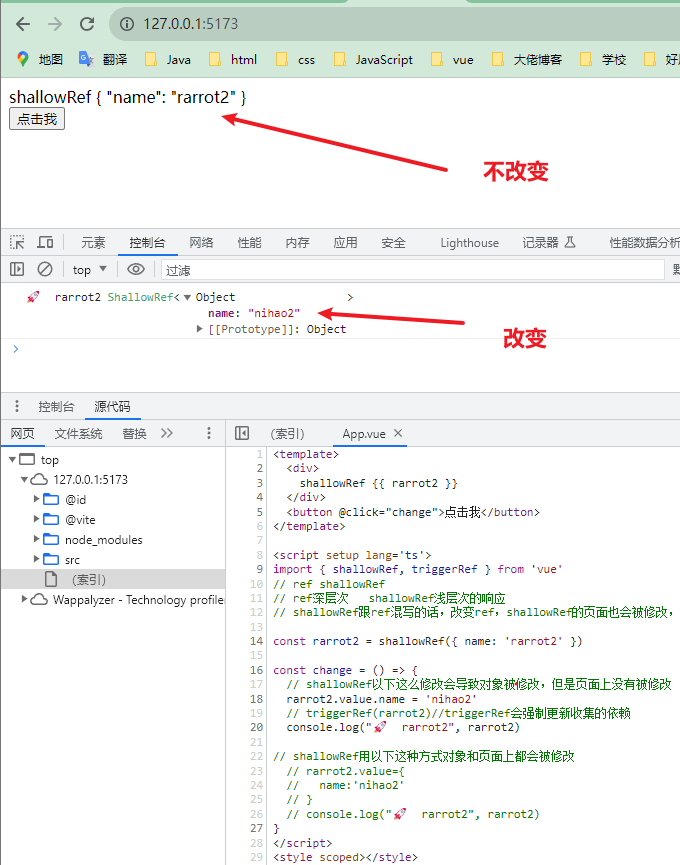
Task: Switch to the 记录器 DevTools tab
Action: [549, 243]
